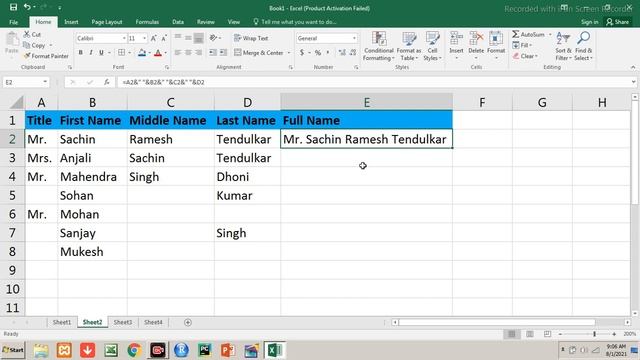
Task: Click the Undo arrow icon
Action: point(27,7)
